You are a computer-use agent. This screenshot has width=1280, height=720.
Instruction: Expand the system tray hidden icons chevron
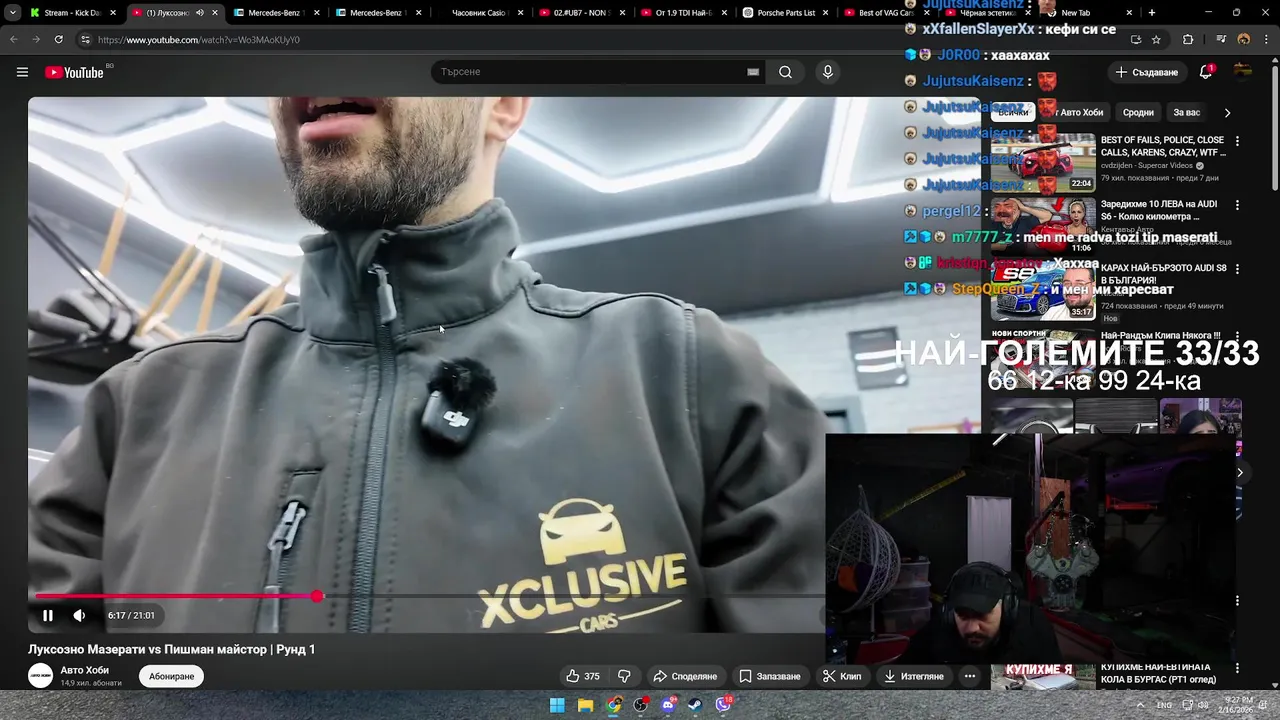click(x=1140, y=705)
